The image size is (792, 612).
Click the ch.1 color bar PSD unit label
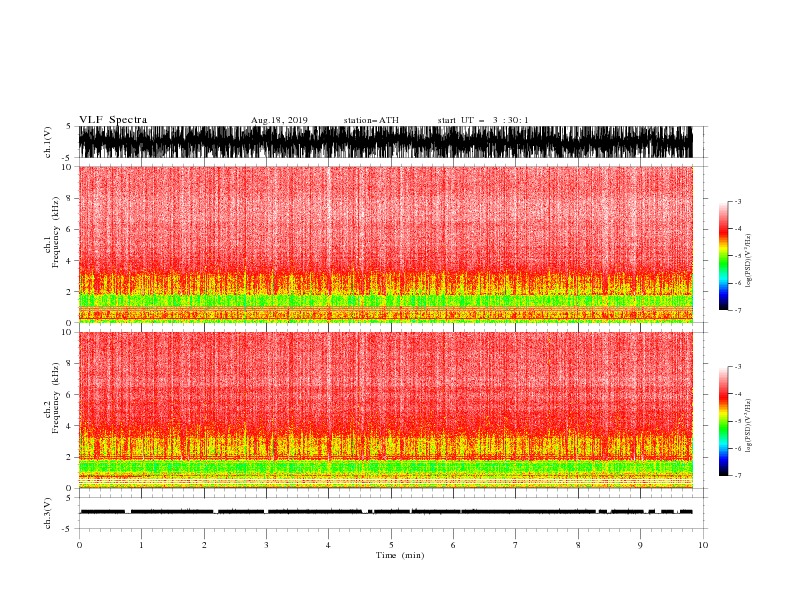(749, 261)
